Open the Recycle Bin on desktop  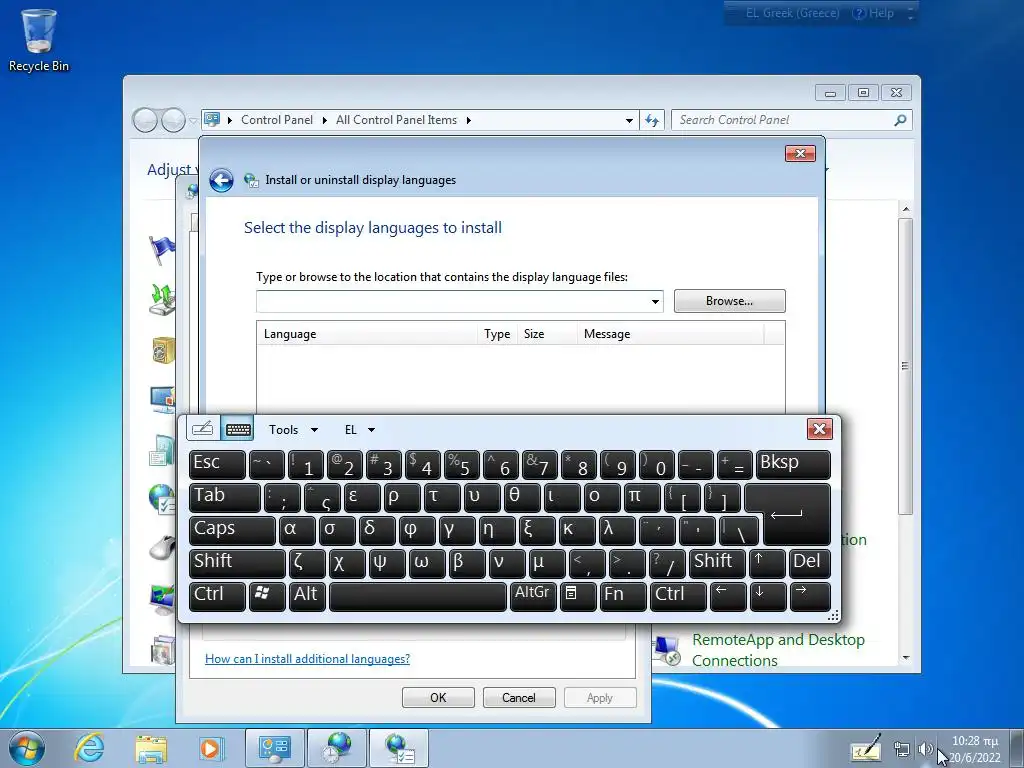39,41
